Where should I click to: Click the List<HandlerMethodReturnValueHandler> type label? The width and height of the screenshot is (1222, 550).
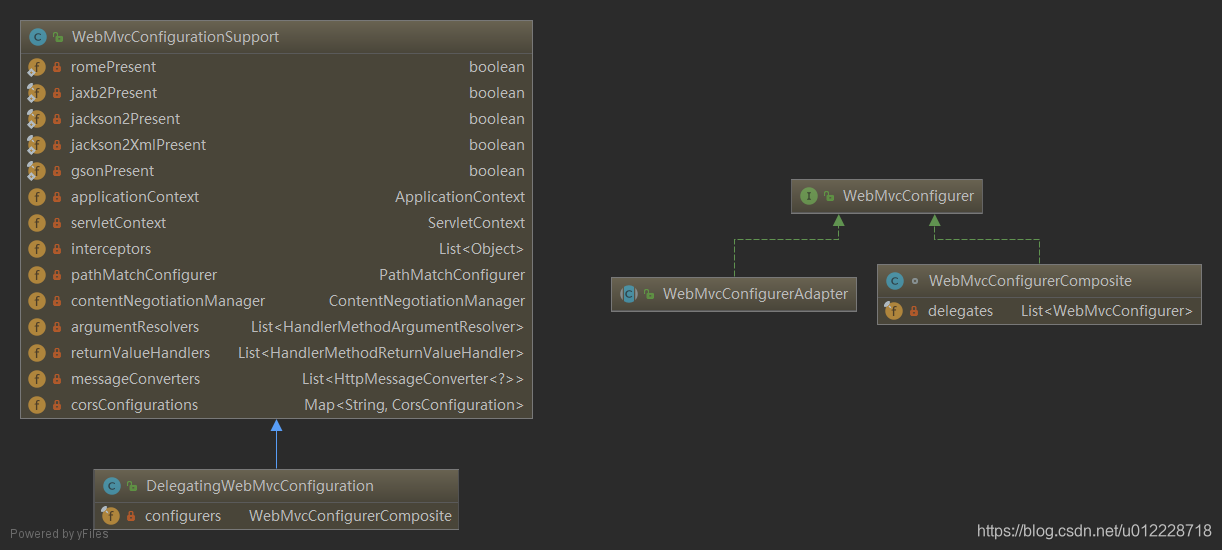tap(381, 353)
